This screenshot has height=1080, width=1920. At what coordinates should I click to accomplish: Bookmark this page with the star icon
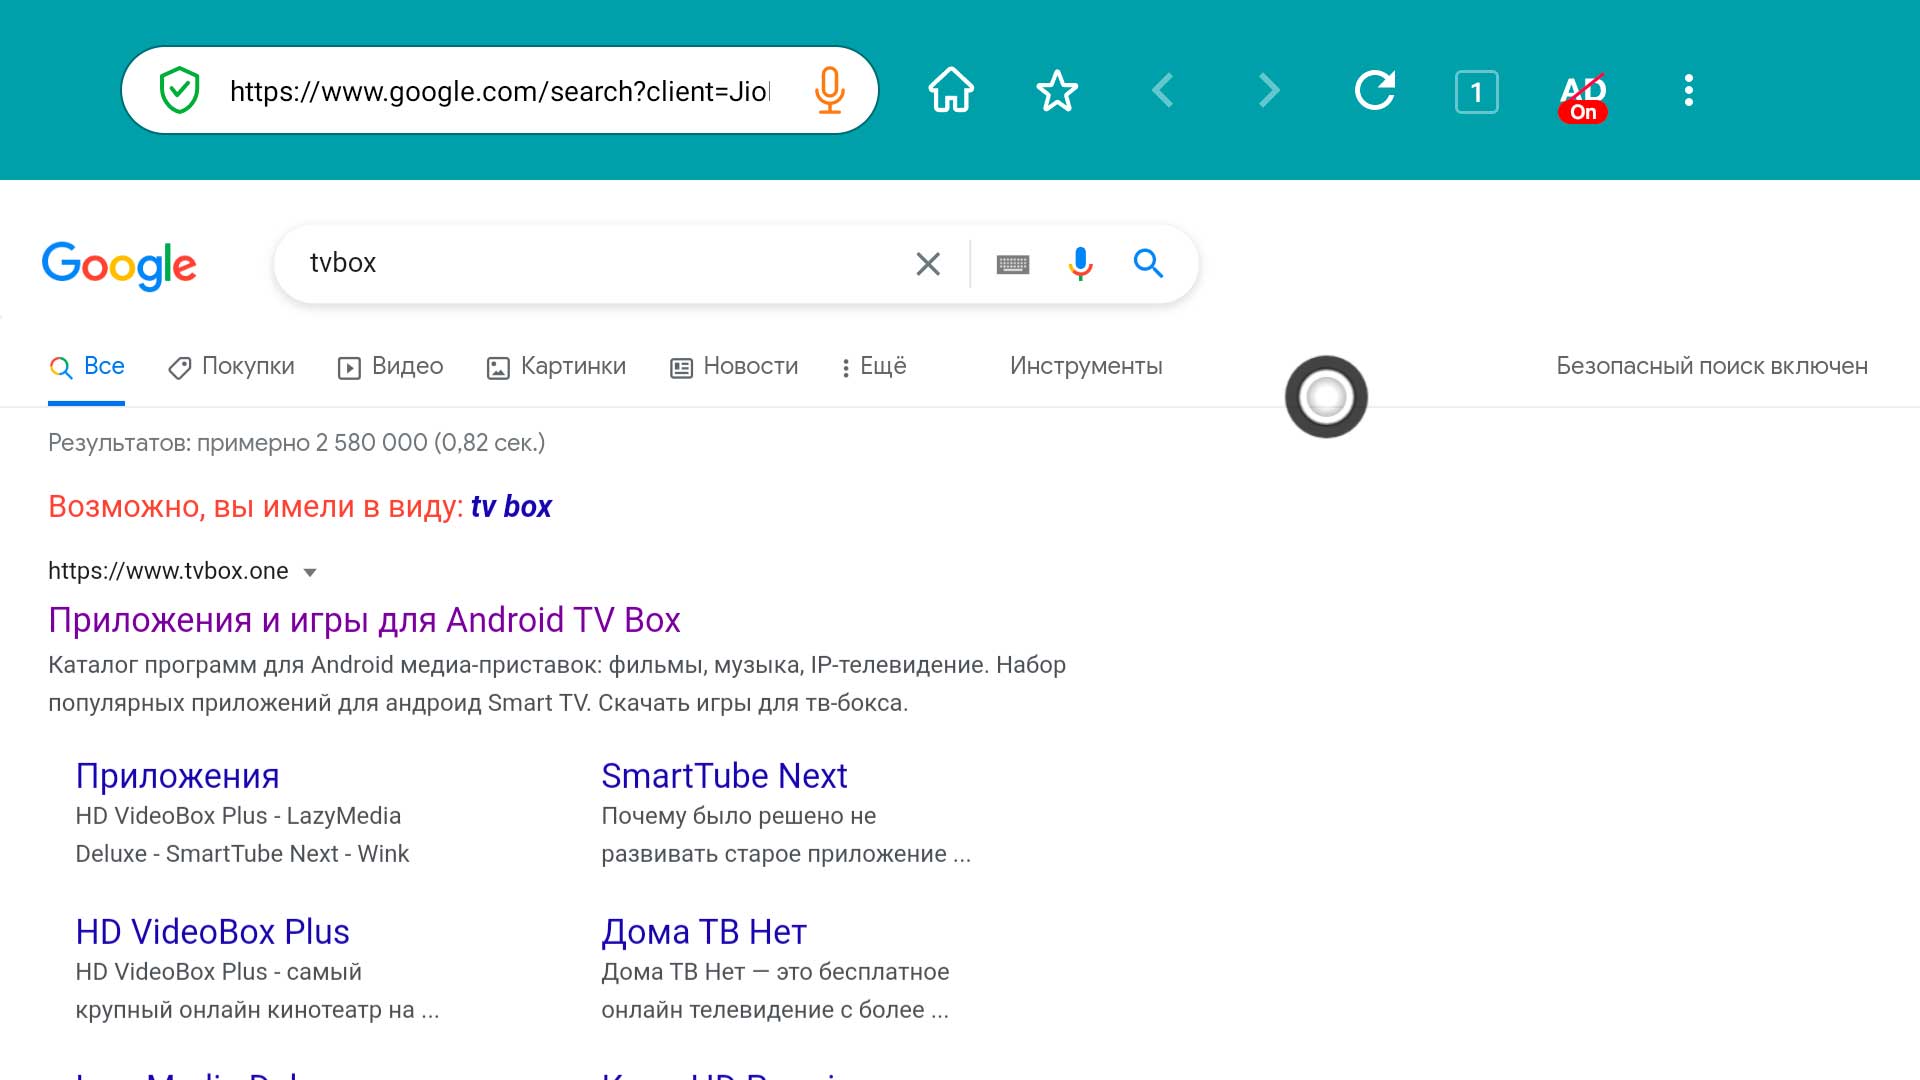(x=1057, y=91)
